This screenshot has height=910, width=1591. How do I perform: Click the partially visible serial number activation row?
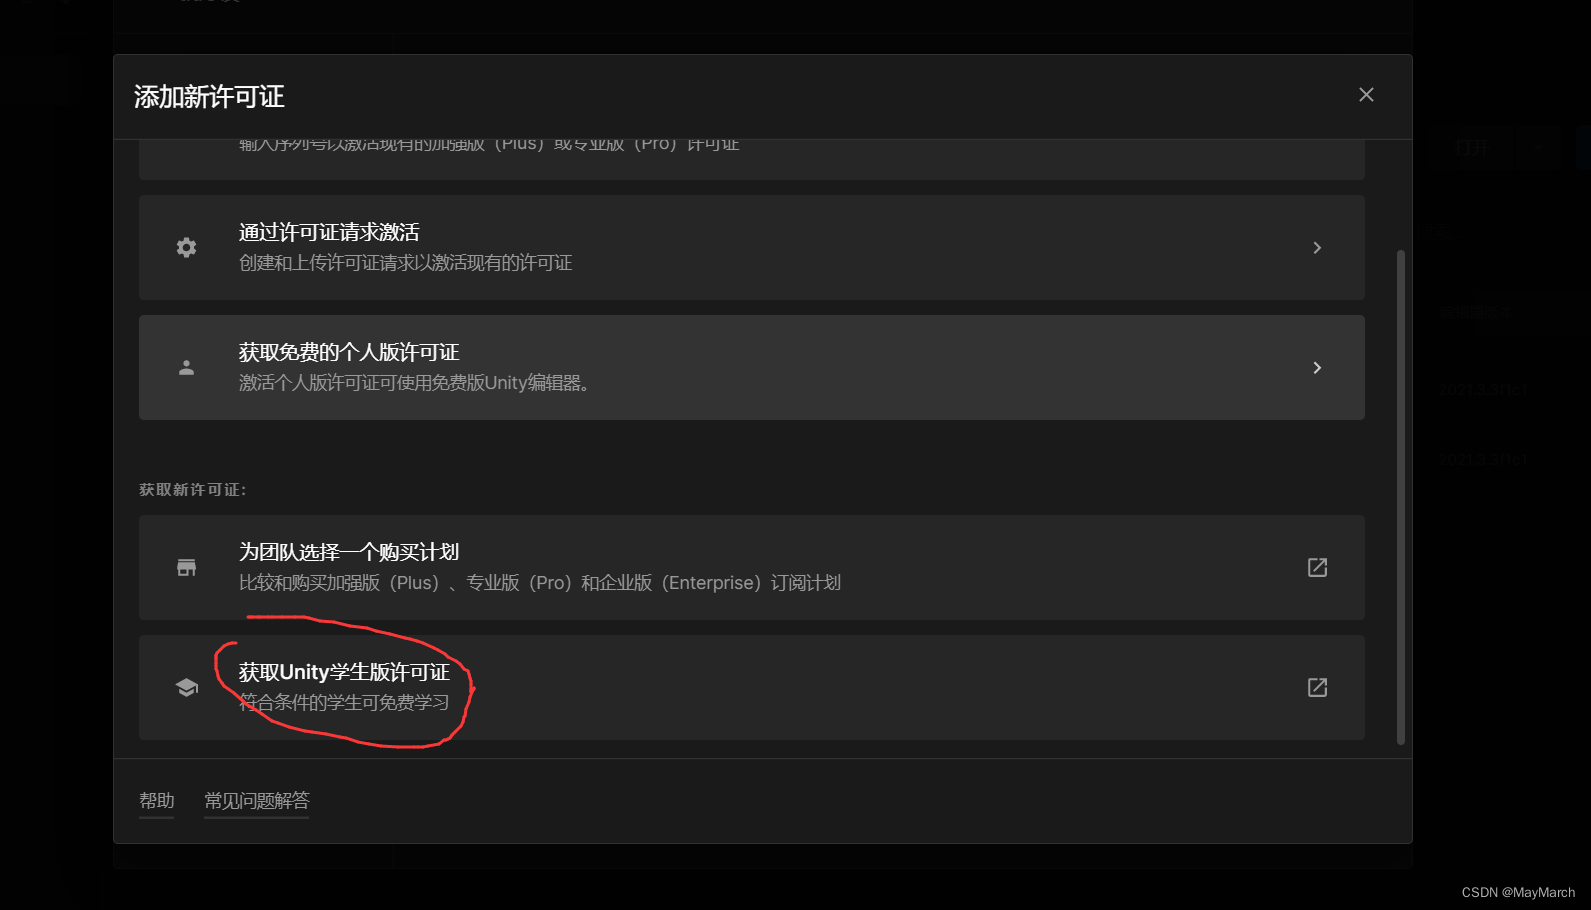pos(751,159)
